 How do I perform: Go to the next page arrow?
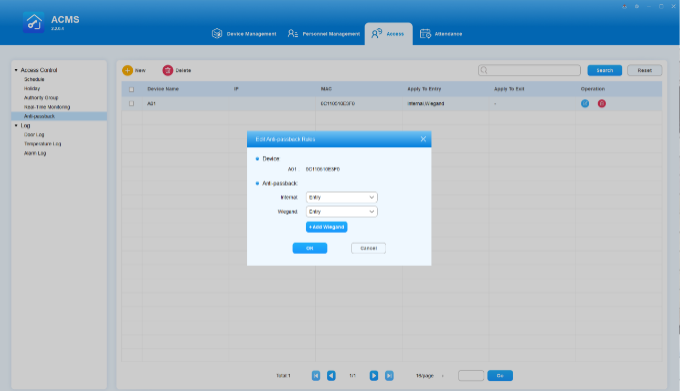(x=373, y=375)
